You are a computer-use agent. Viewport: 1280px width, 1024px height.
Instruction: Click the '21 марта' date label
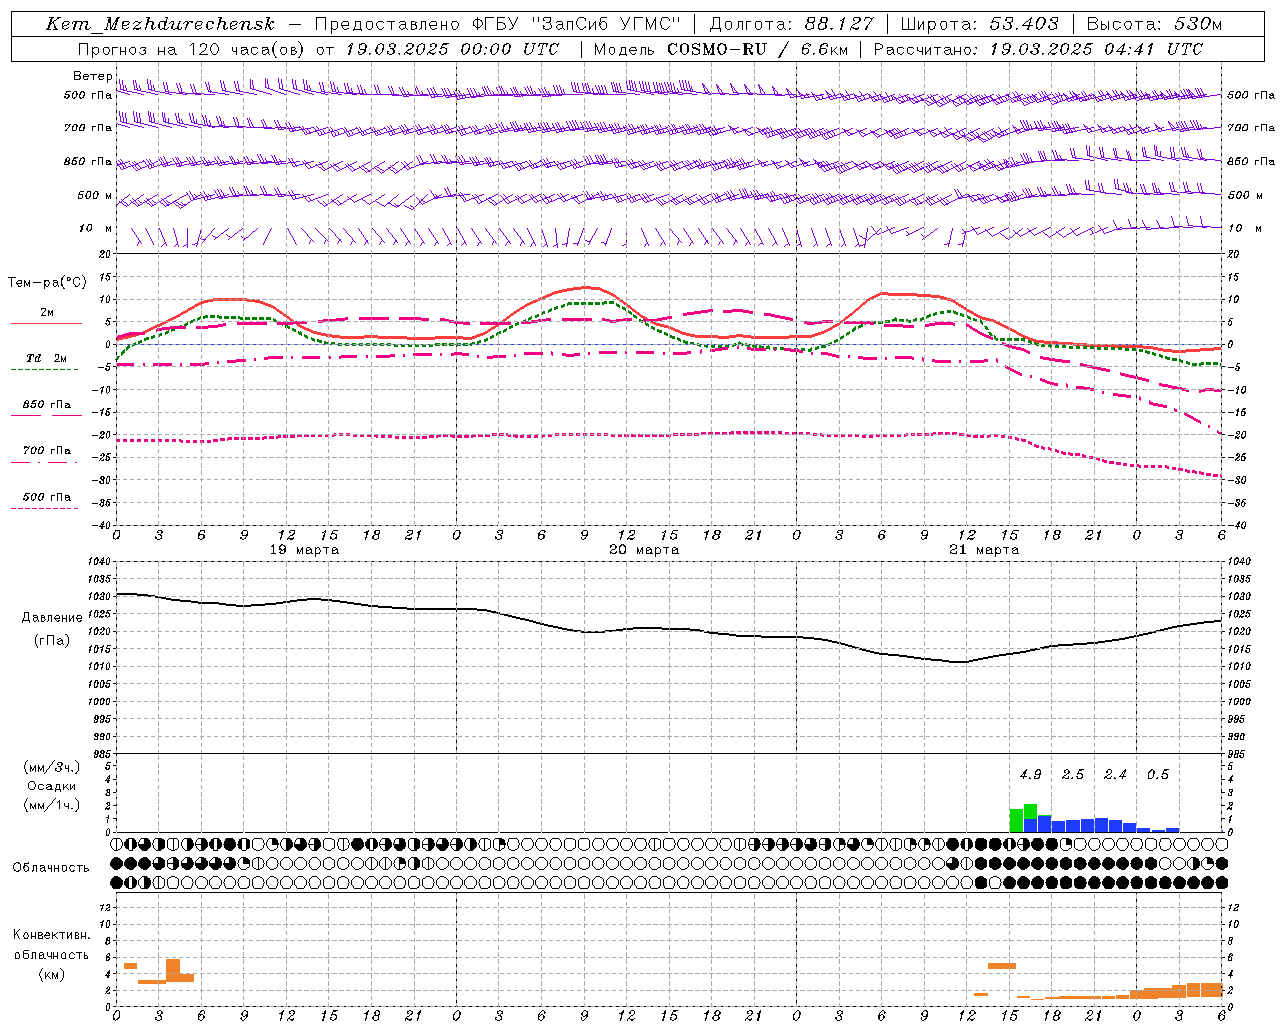tap(985, 550)
